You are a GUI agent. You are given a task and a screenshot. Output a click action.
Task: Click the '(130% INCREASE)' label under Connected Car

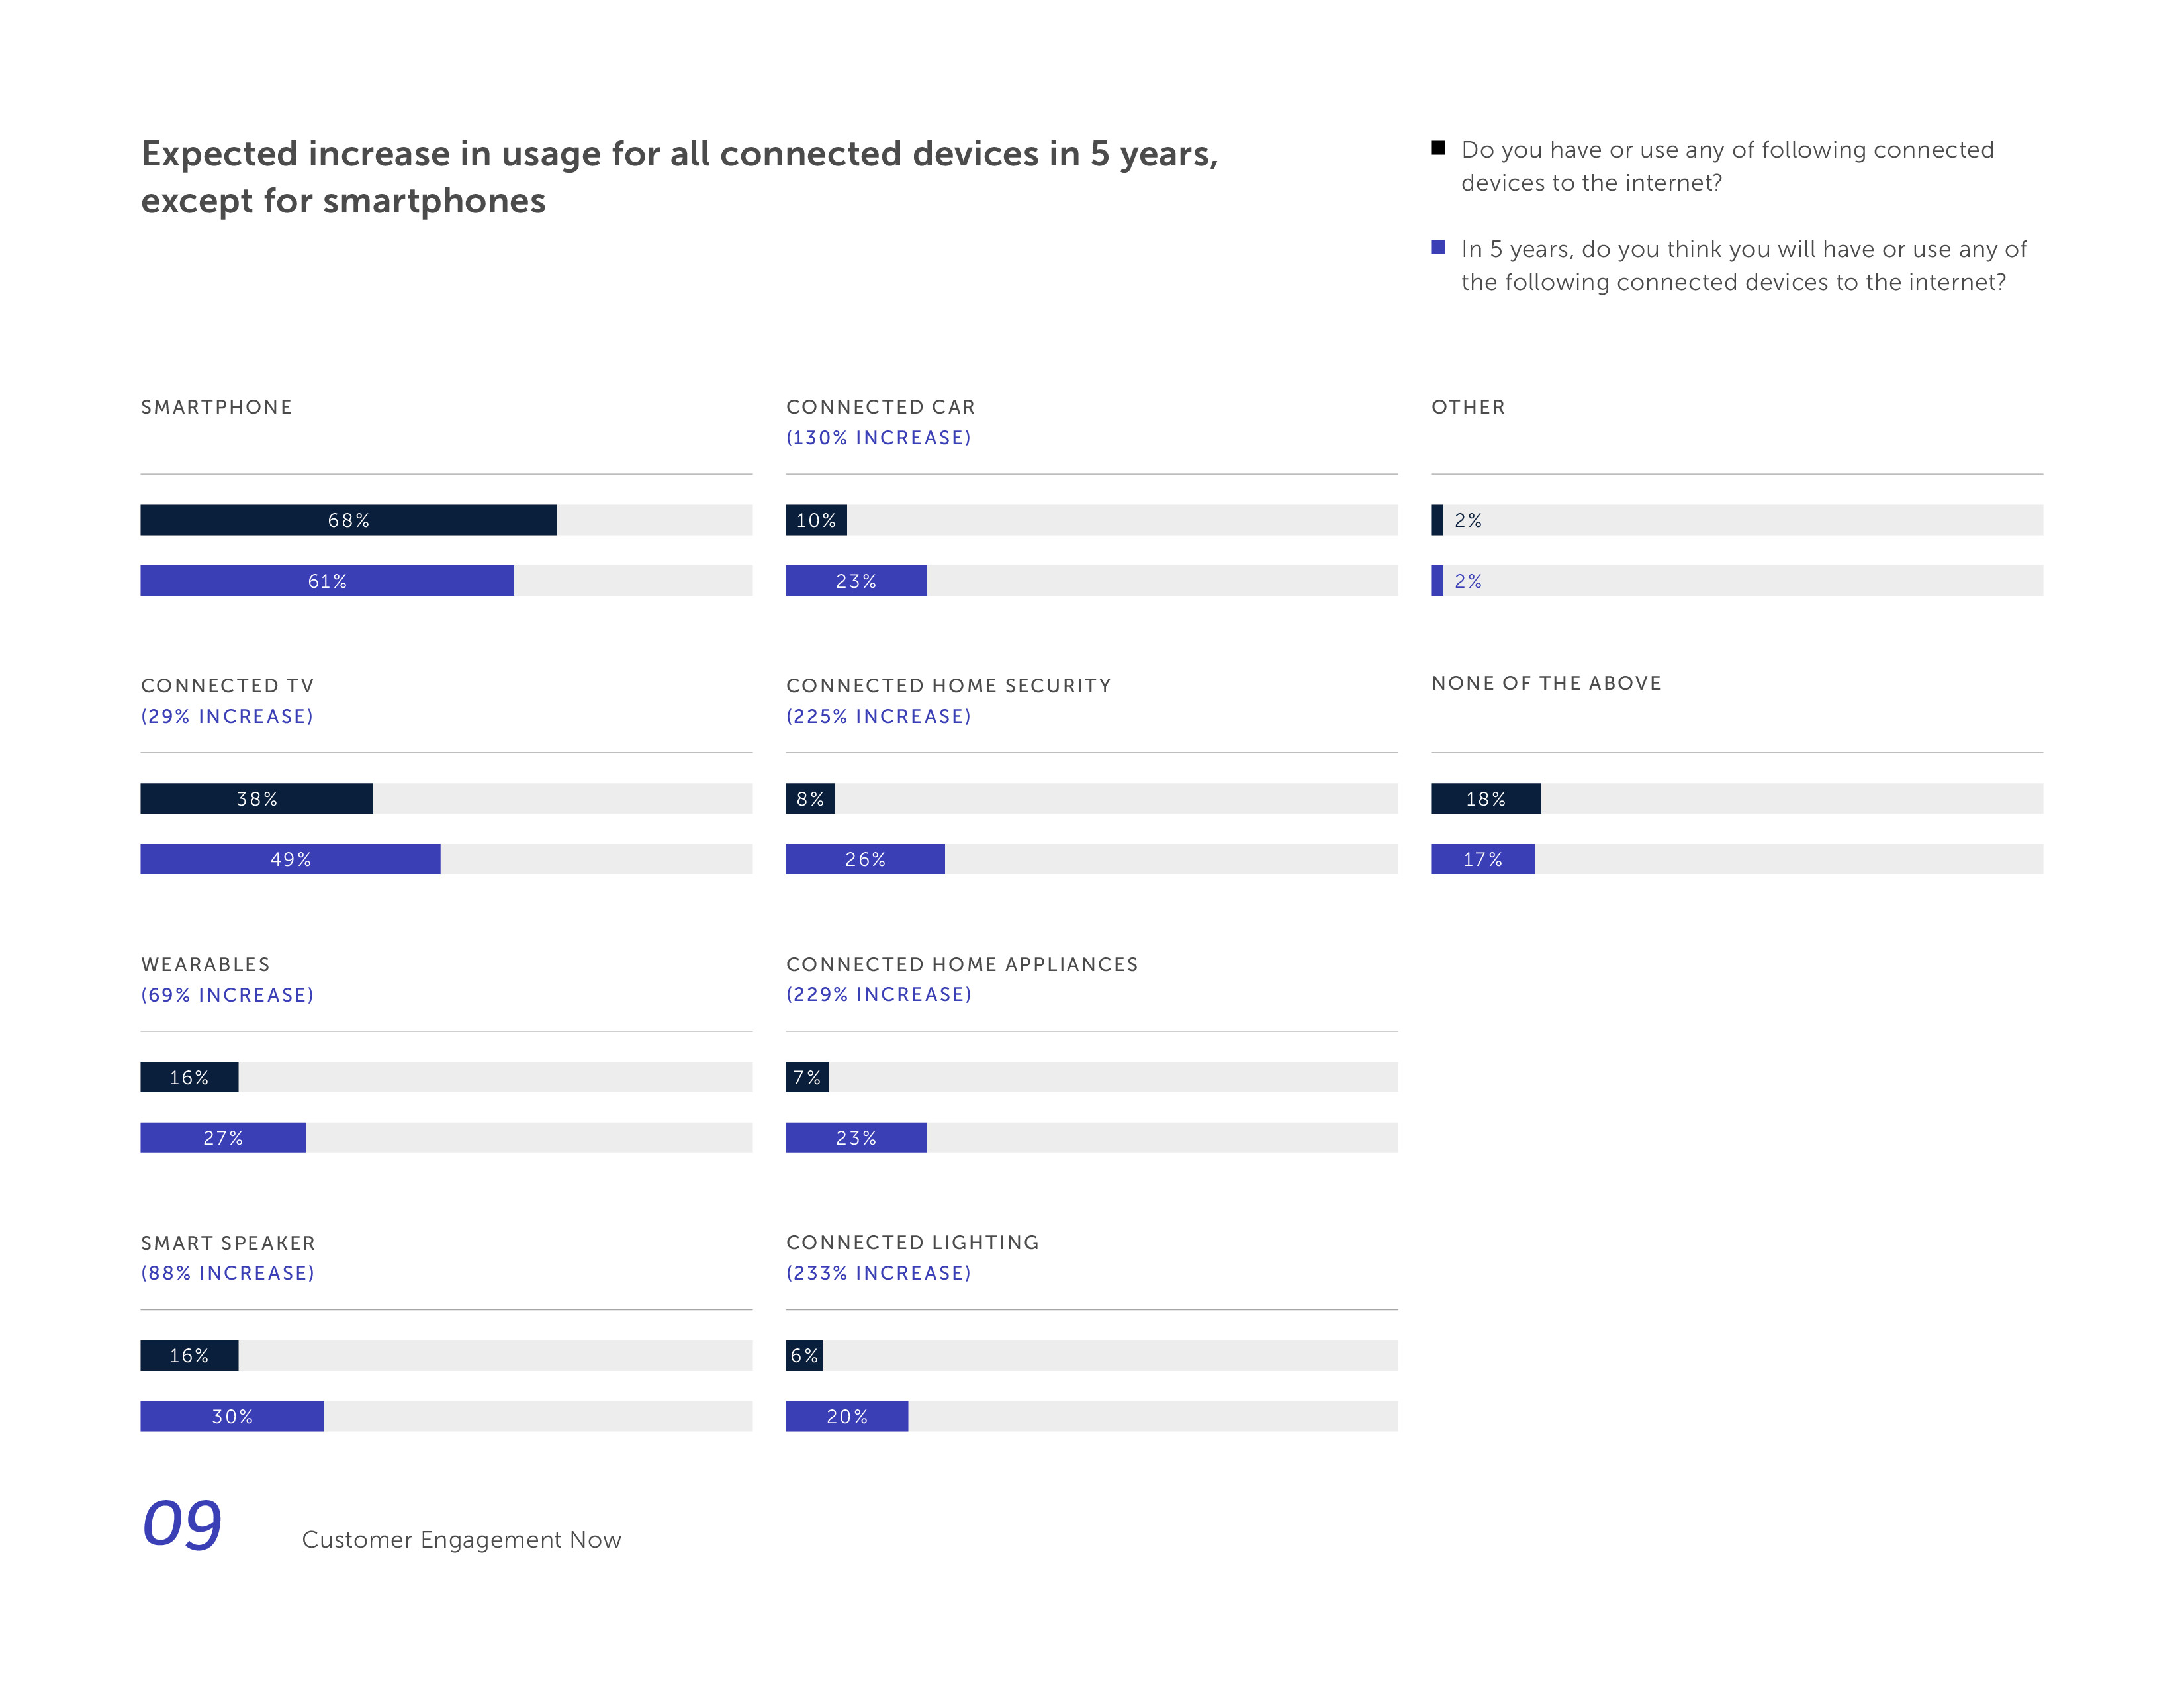(878, 438)
